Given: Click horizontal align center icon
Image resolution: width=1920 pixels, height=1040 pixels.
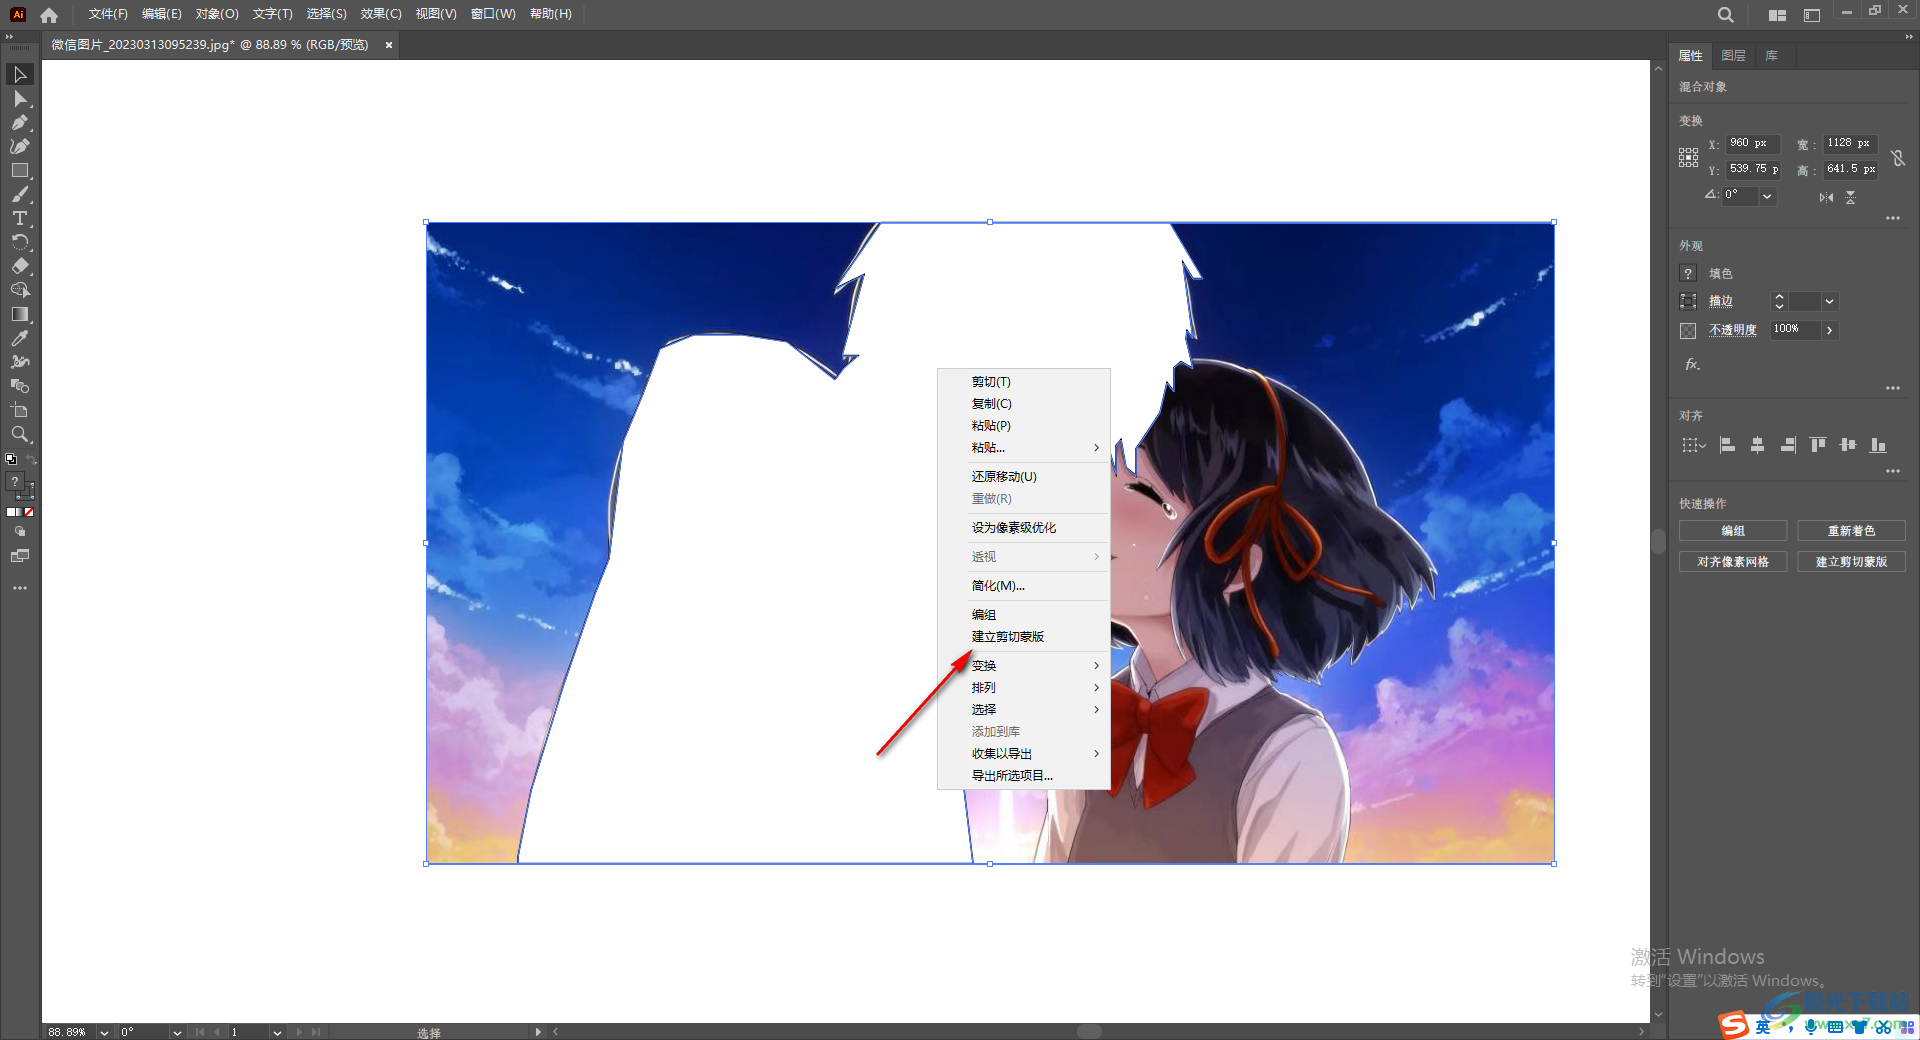Looking at the screenshot, I should pos(1757,445).
